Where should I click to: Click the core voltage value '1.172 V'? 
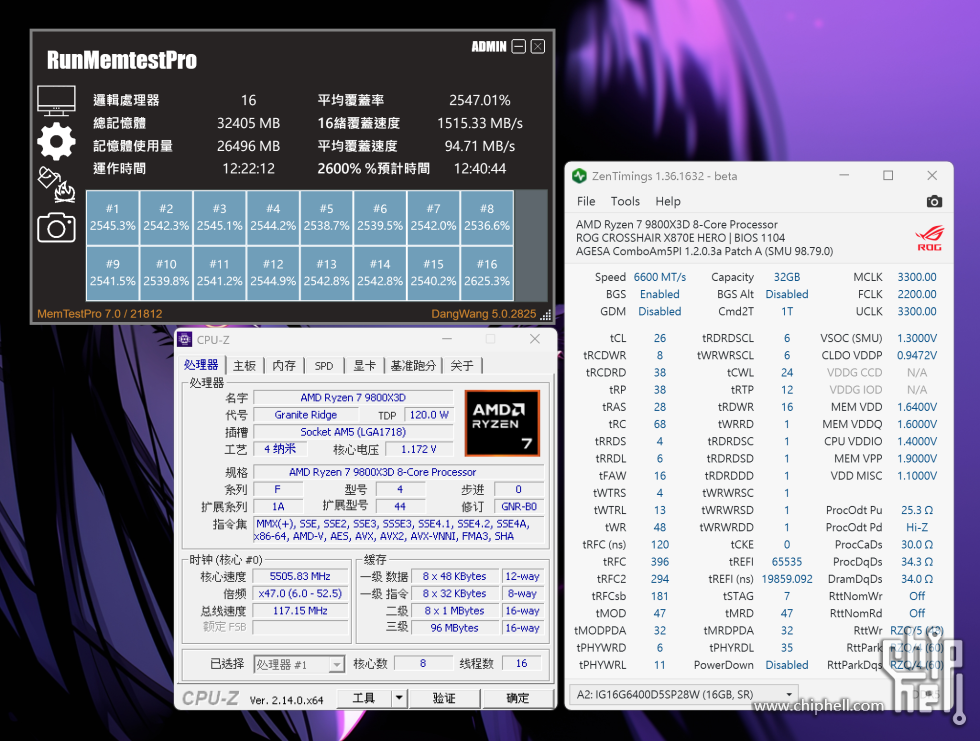click(x=419, y=449)
